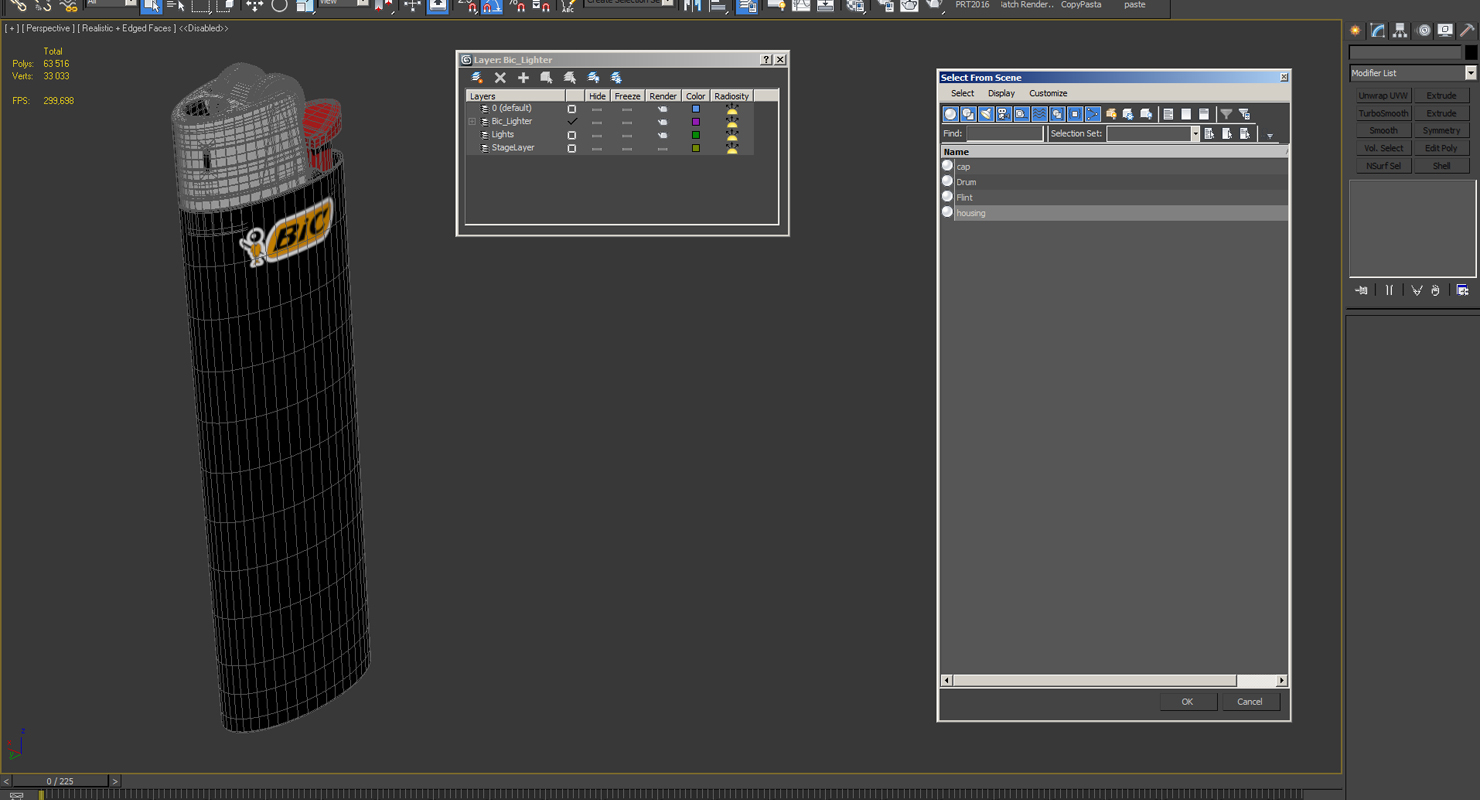Click Select Highlighted Objects icon in Layer dialog
The width and height of the screenshot is (1480, 800).
tap(546, 77)
